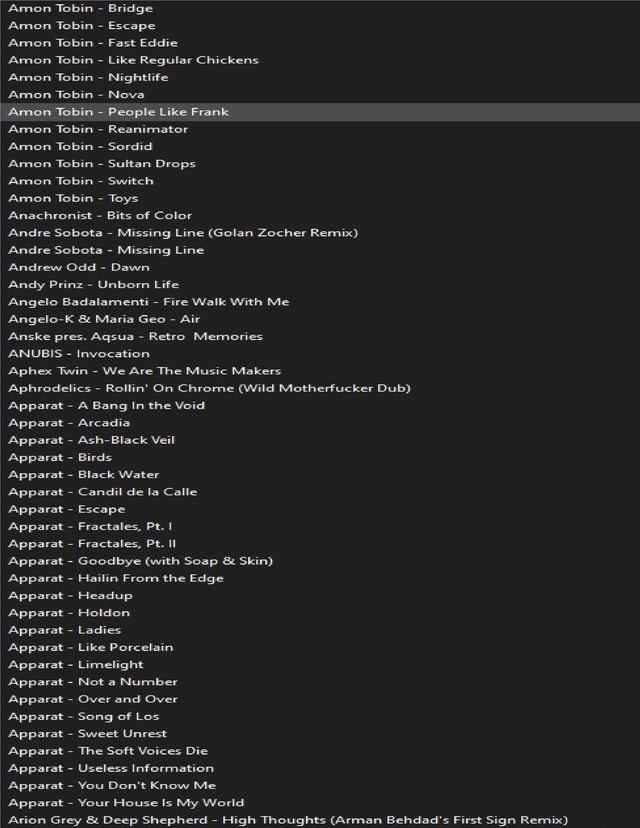The width and height of the screenshot is (640, 828).
Task: Click Aphrodelics - Rollin' On Chrome track
Action: [209, 388]
